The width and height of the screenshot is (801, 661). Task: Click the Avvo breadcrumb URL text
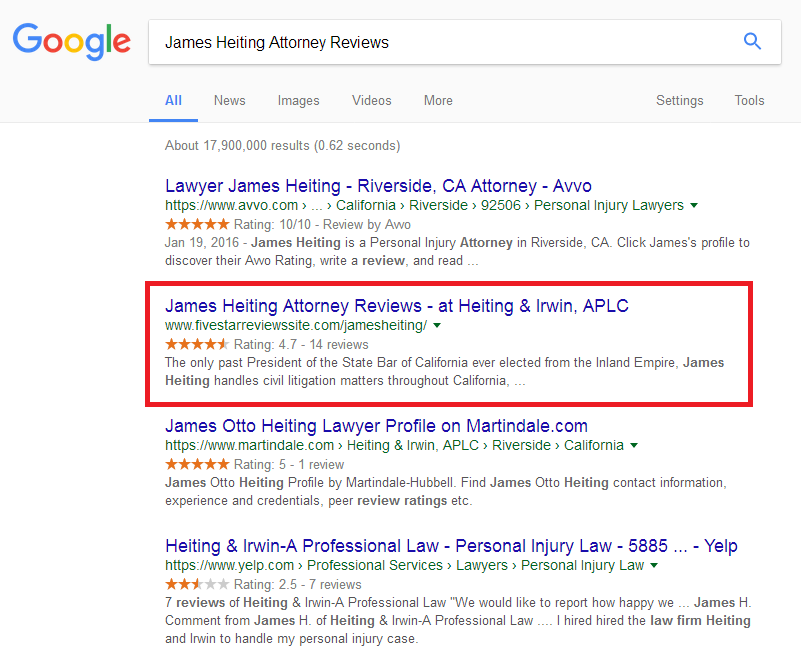[x=424, y=205]
